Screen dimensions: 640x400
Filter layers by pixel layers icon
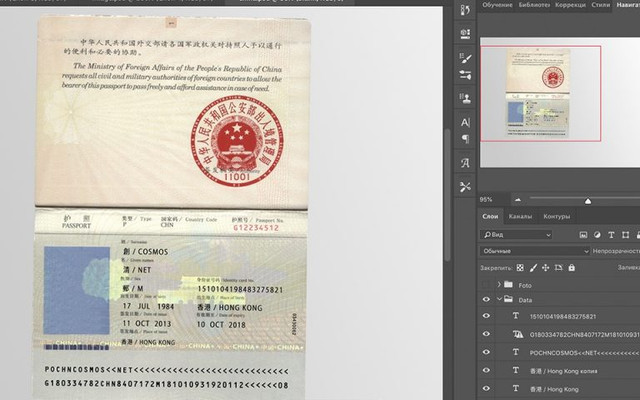583,235
